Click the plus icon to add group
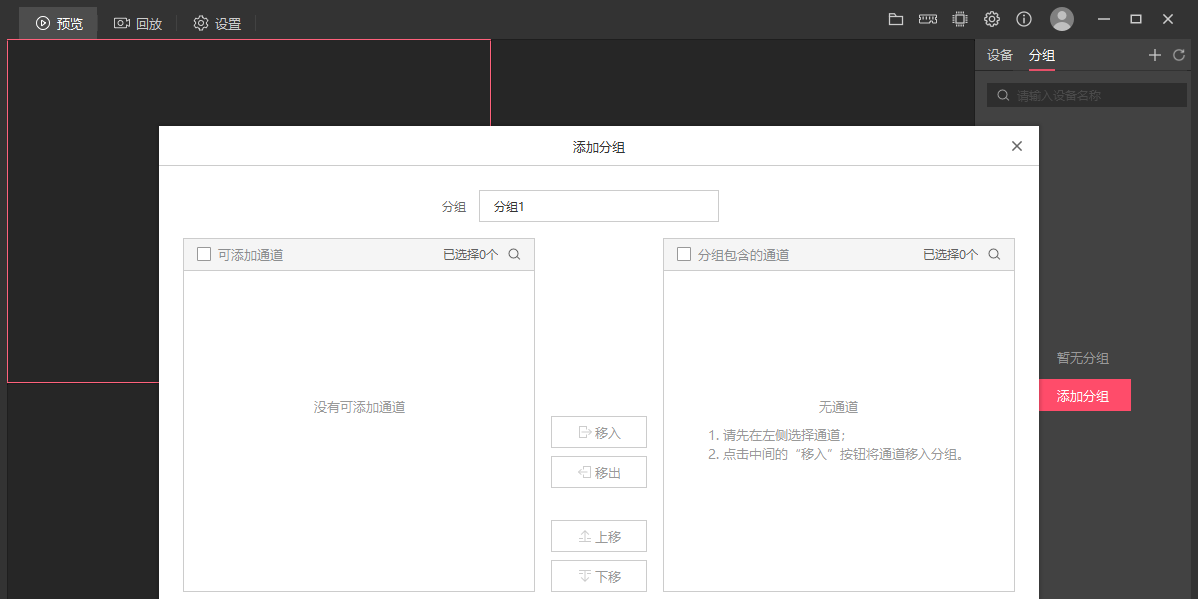The width and height of the screenshot is (1198, 599). tap(1155, 55)
